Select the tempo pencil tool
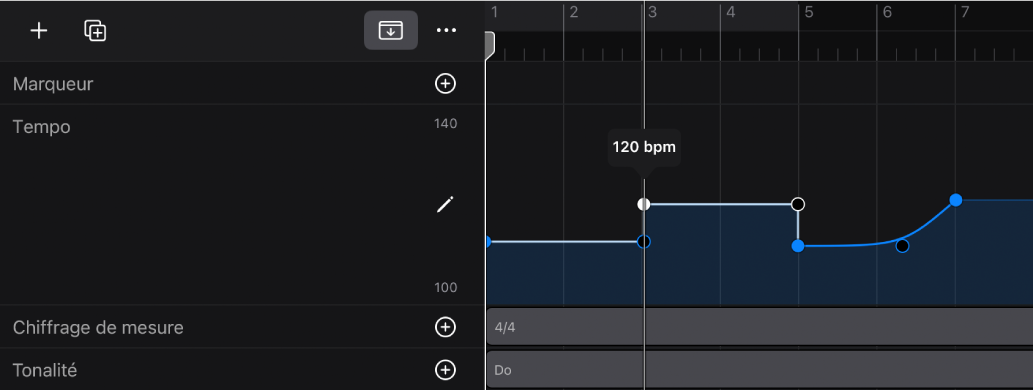Viewport: 1035px width, 391px height. click(446, 205)
